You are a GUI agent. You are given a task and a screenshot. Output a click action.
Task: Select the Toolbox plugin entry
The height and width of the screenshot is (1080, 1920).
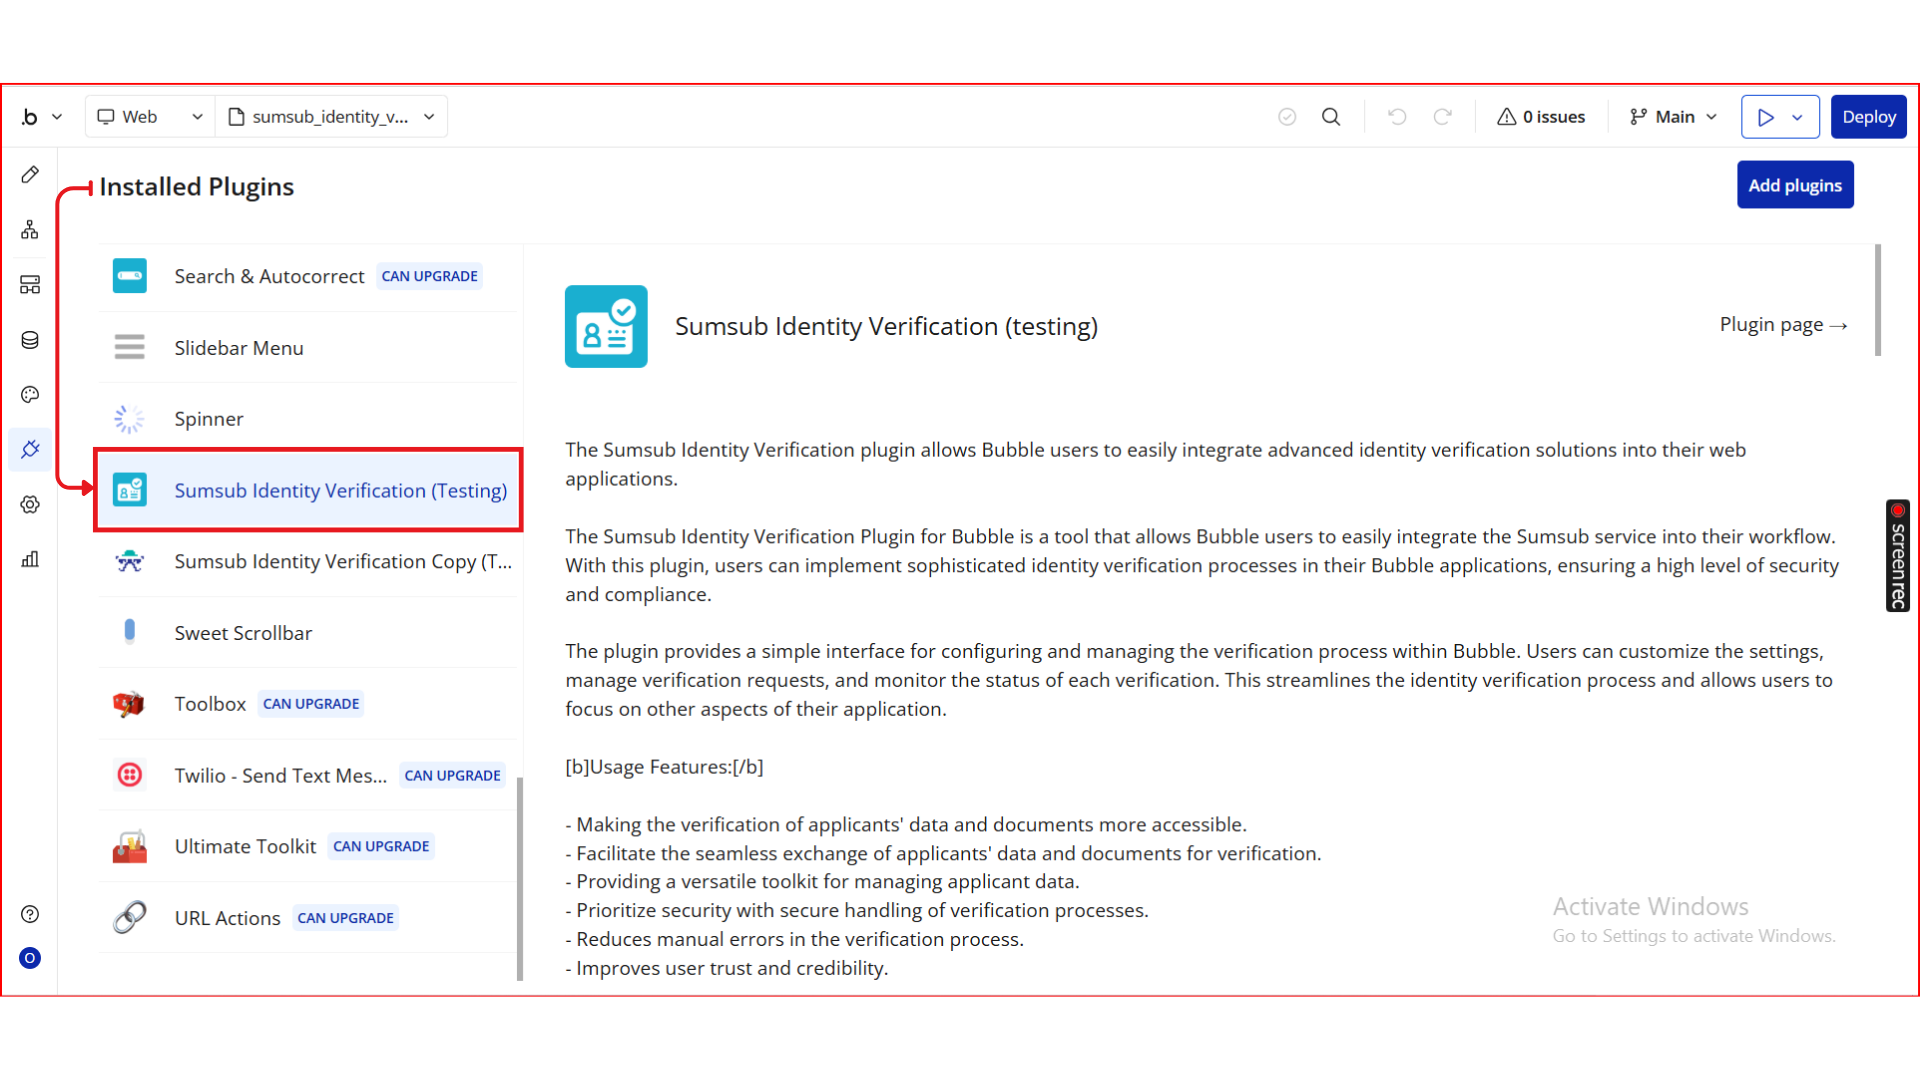[x=210, y=704]
